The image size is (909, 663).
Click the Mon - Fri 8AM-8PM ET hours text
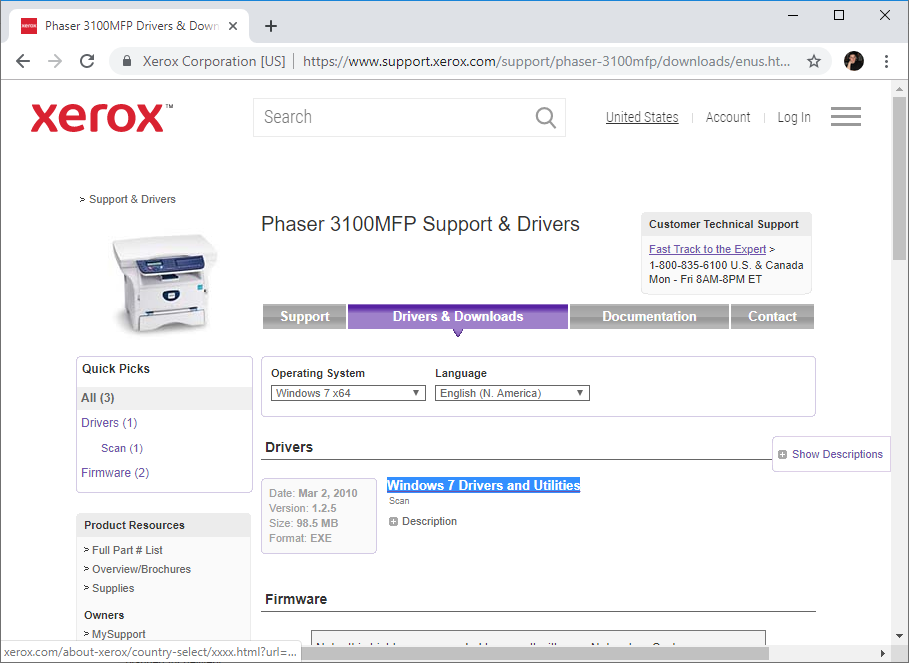point(705,279)
